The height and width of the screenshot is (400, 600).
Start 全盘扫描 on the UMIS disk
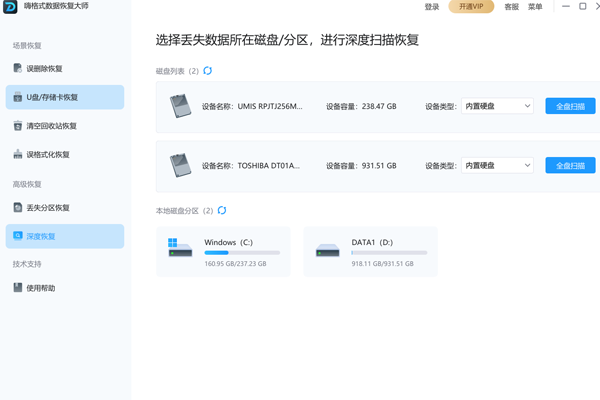pos(570,106)
